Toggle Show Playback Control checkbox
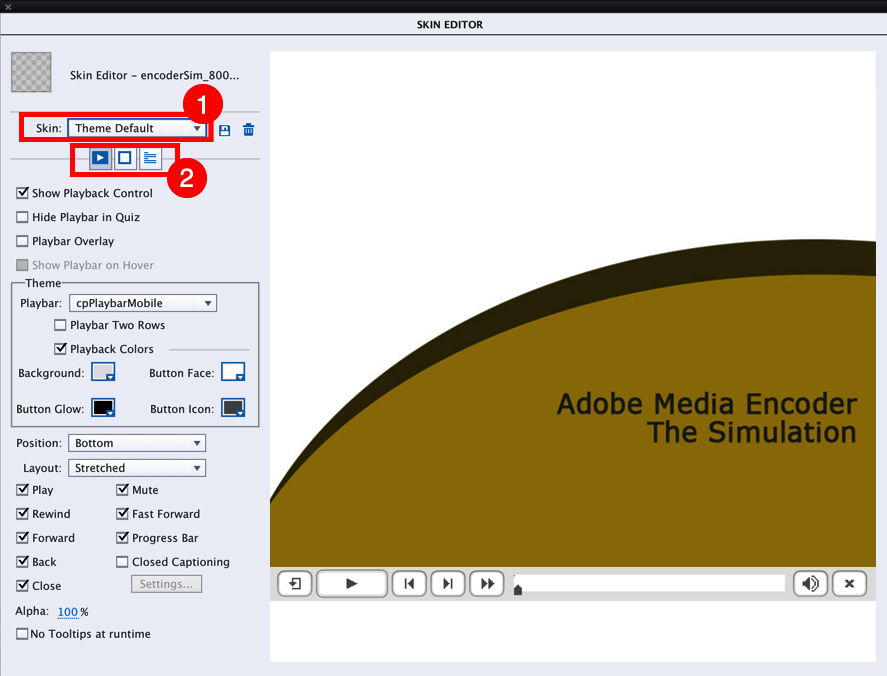 (23, 193)
